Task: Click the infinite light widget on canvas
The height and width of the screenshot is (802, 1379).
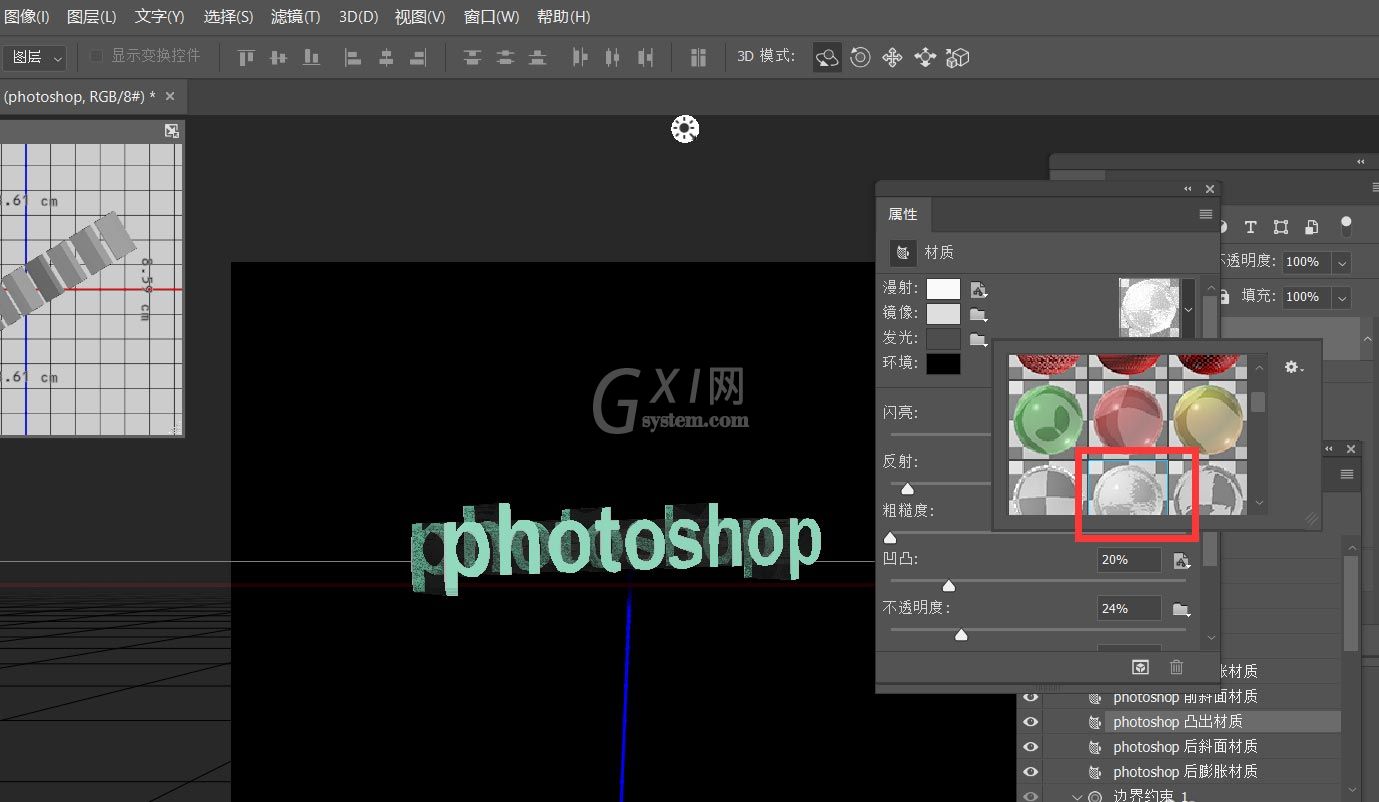Action: point(685,128)
